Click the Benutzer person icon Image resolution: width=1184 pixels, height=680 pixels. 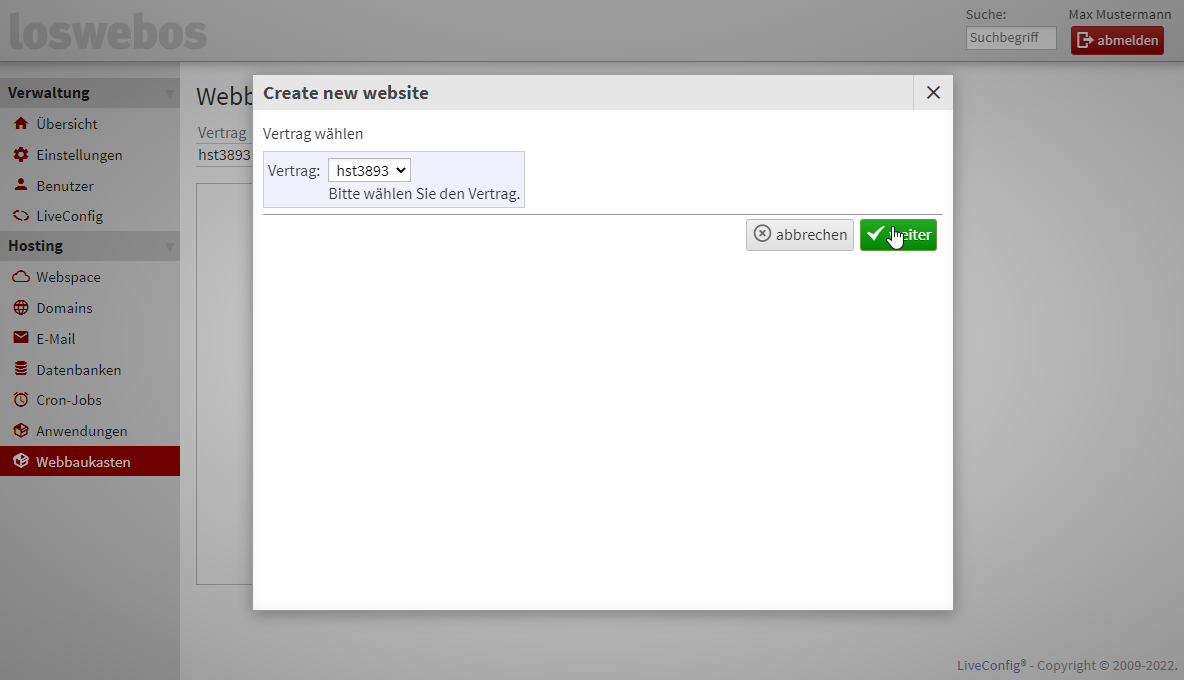pyautogui.click(x=20, y=185)
